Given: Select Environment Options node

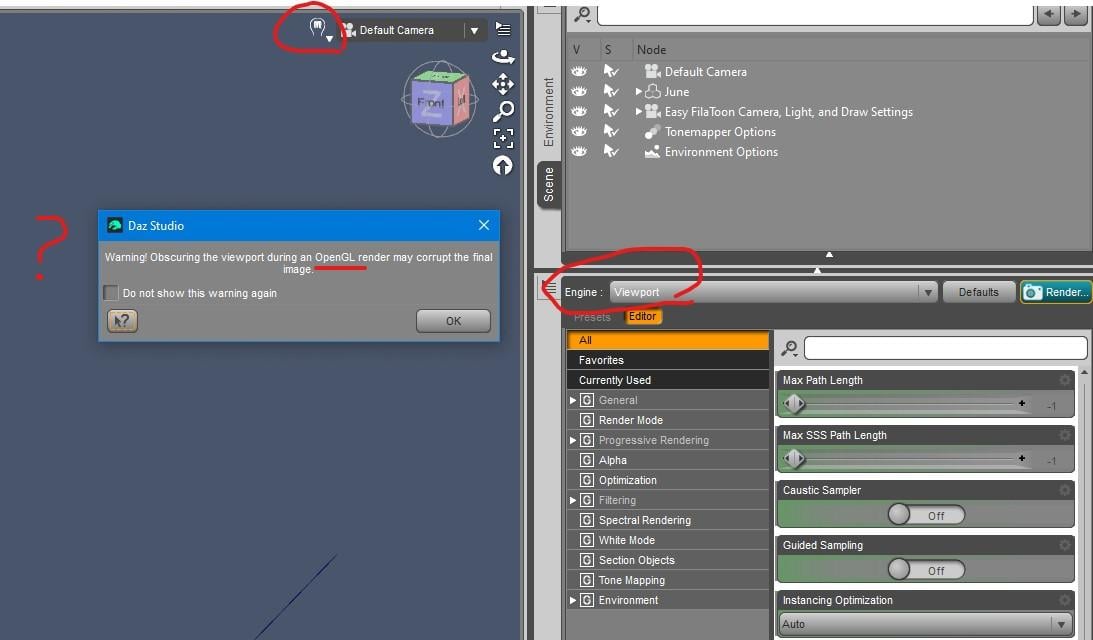Looking at the screenshot, I should [x=721, y=152].
